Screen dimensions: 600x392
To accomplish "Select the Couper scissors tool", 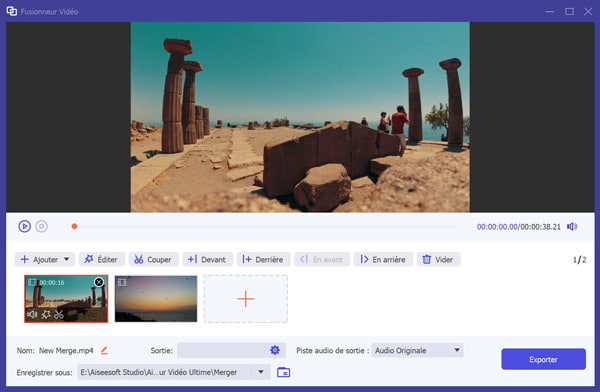I will coord(153,259).
